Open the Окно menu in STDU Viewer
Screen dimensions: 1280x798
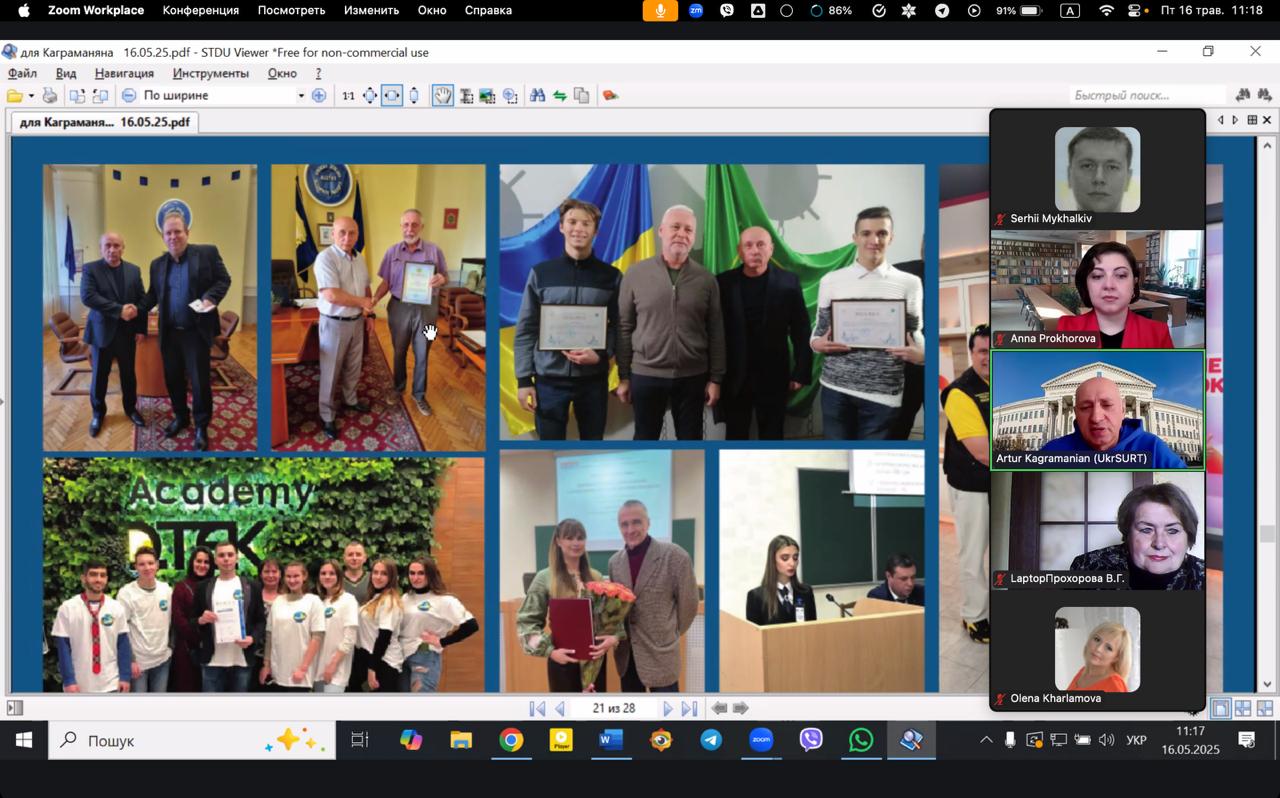click(x=282, y=73)
